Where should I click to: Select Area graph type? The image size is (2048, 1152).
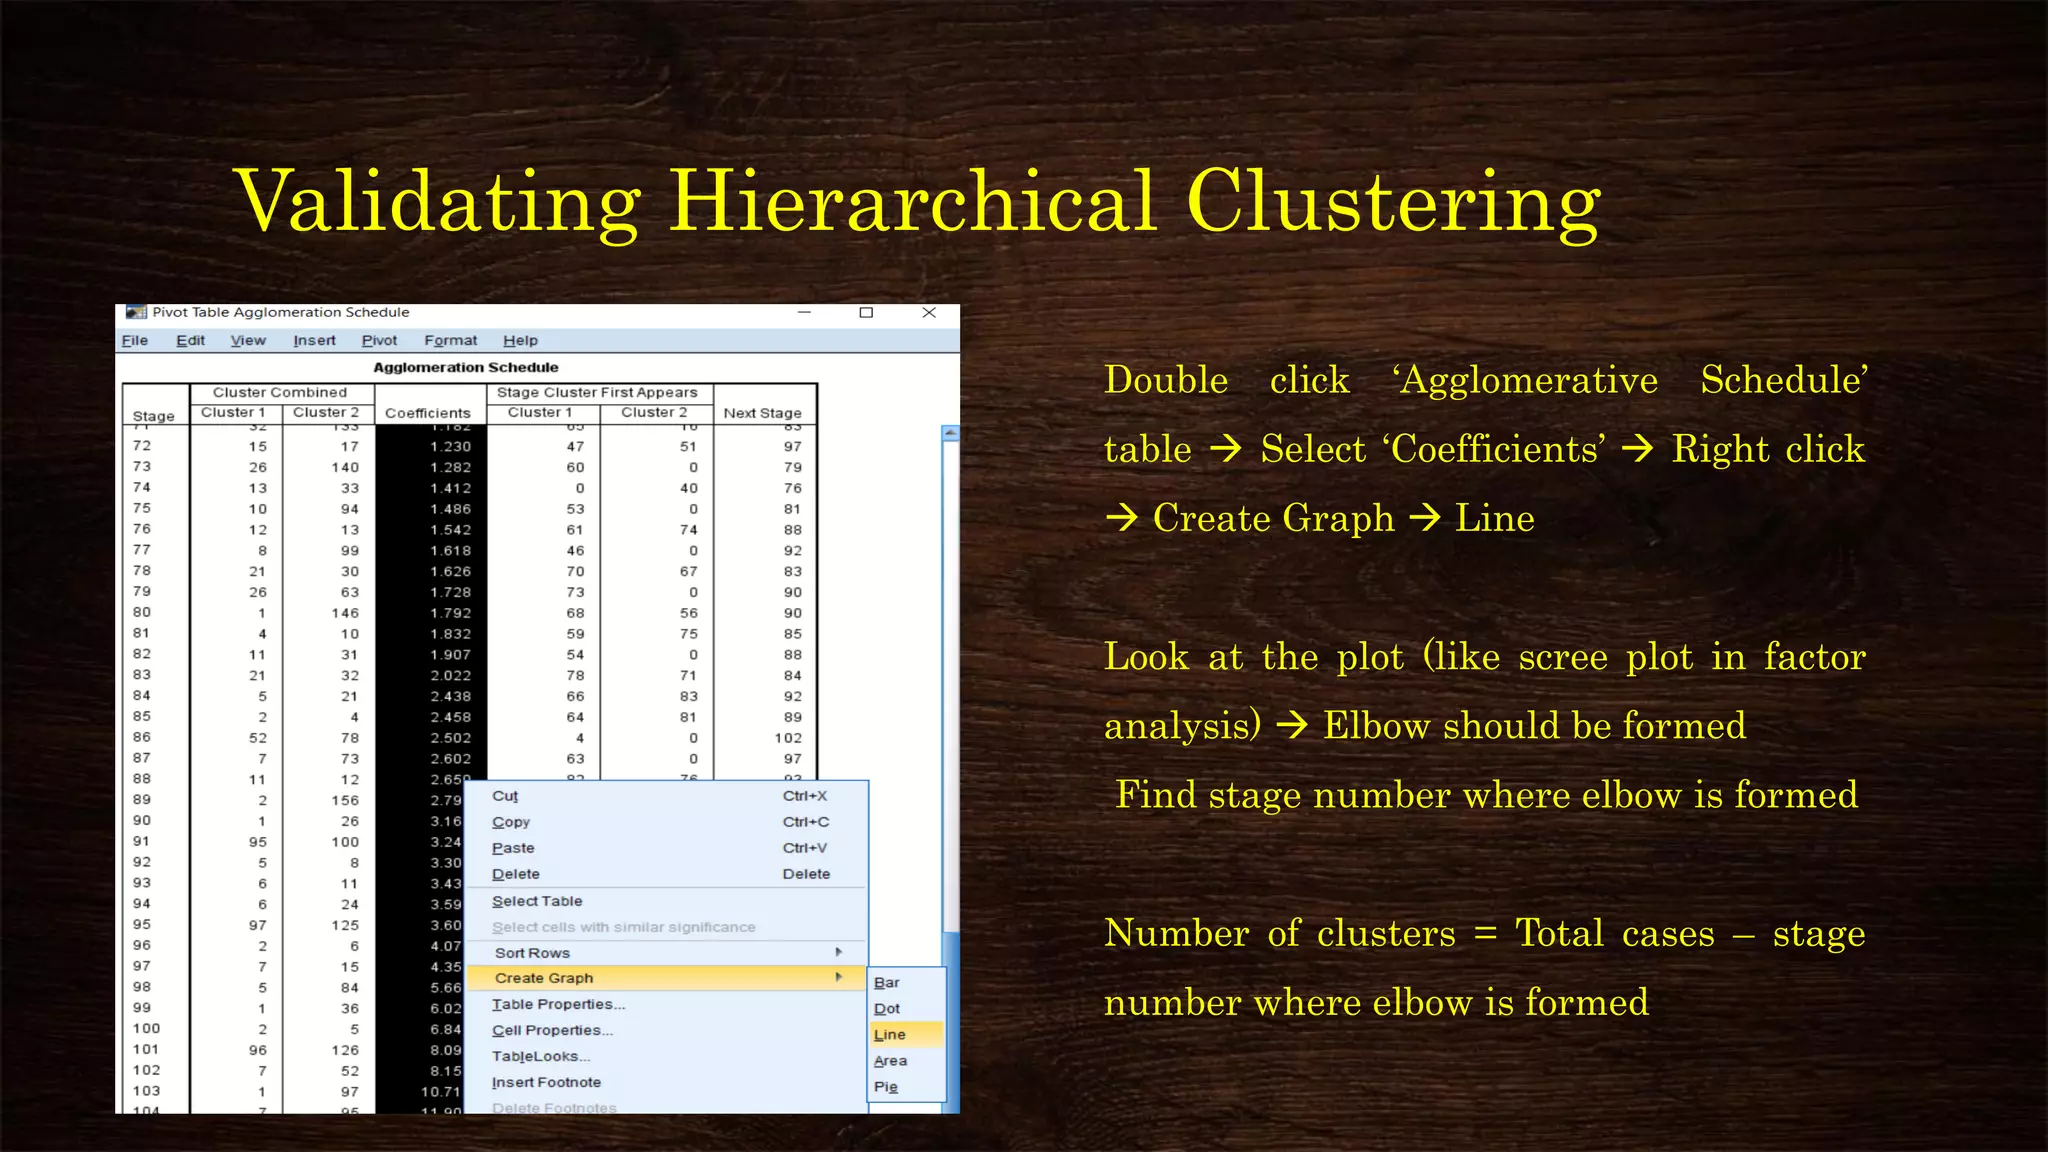tap(906, 1061)
